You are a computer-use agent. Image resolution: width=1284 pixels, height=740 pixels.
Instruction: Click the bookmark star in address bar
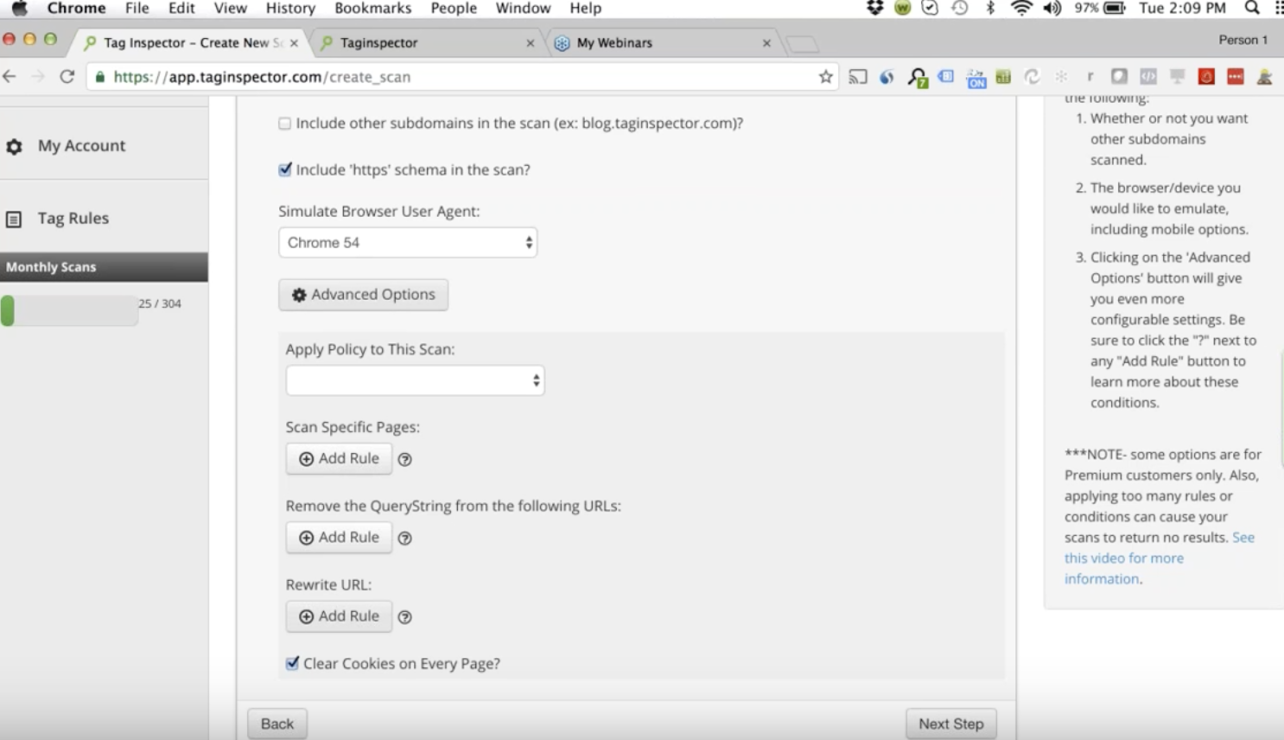coord(826,77)
